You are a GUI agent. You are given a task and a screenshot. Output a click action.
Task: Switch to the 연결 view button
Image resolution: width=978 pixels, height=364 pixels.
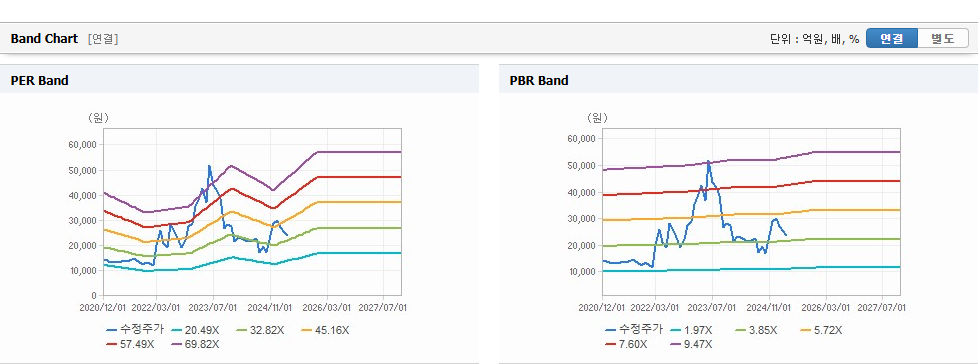(892, 38)
